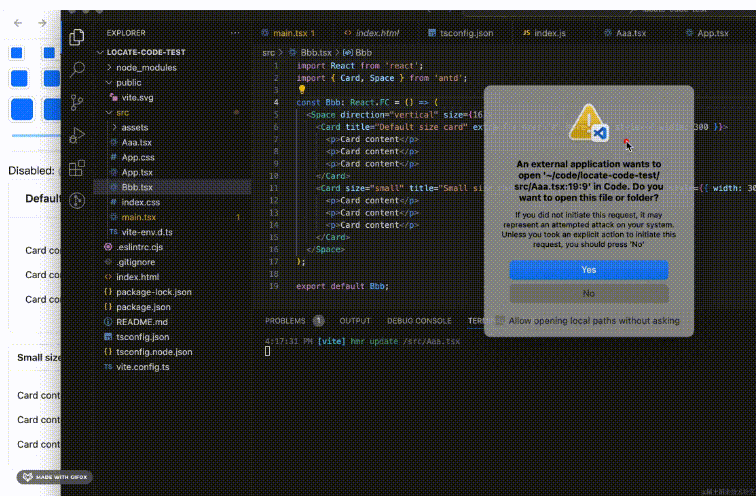Decline the request with the No button
This screenshot has width=756, height=496.
(589, 294)
